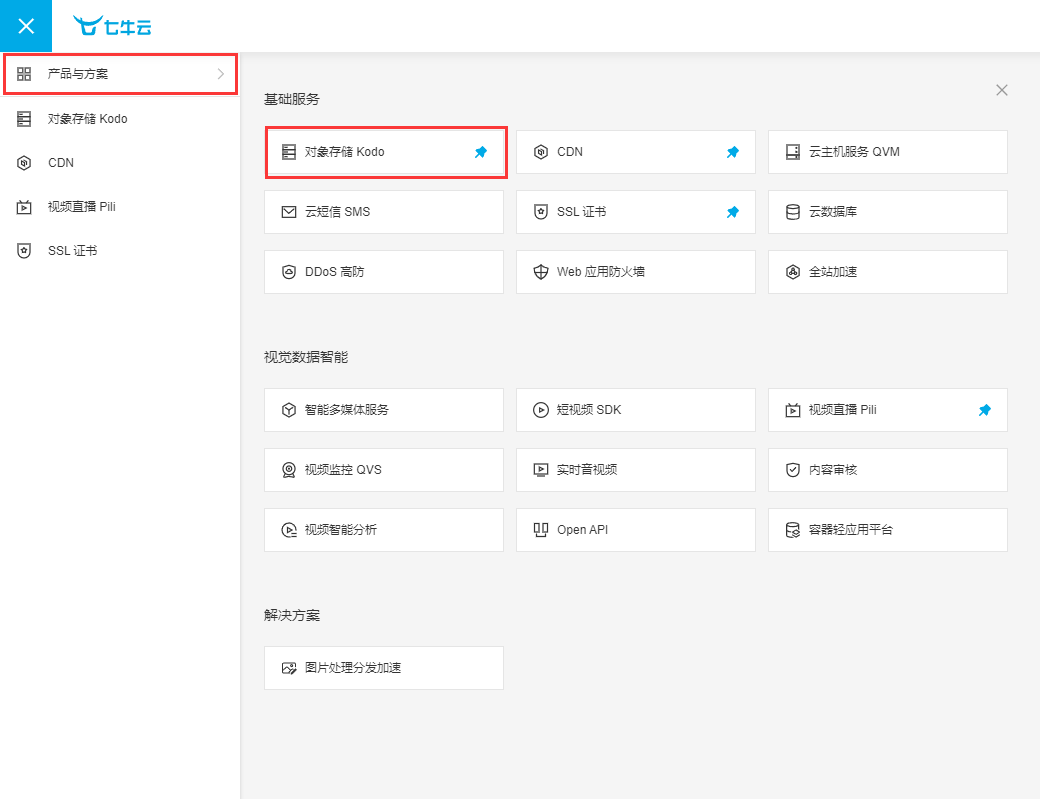The width and height of the screenshot is (1040, 799).
Task: Click the 云短信 SMS envelope icon
Action: click(x=289, y=212)
